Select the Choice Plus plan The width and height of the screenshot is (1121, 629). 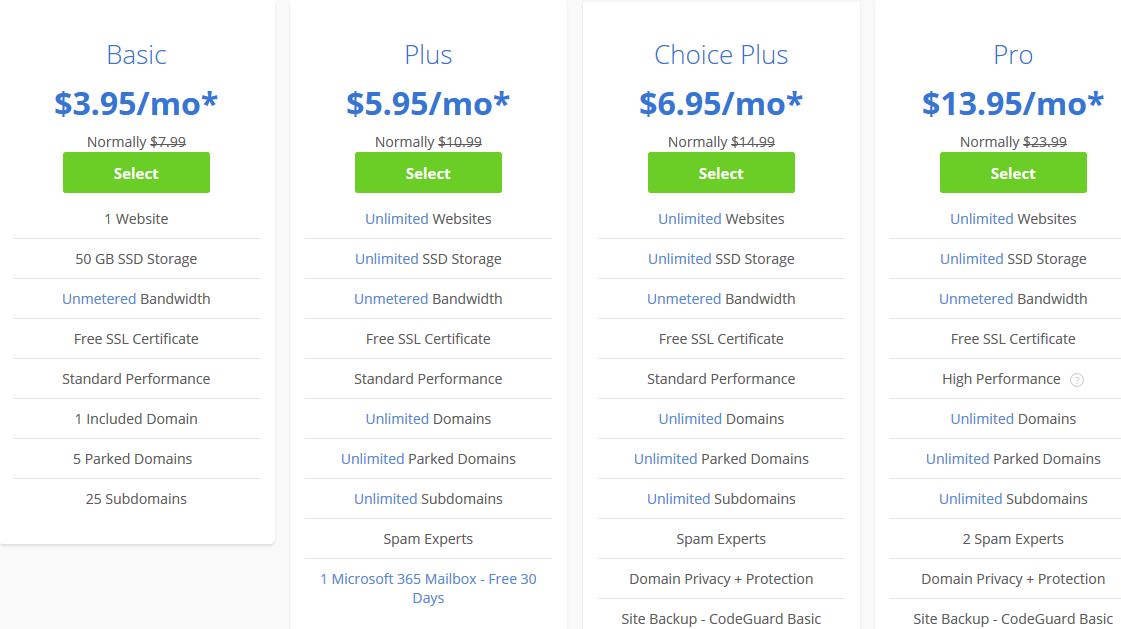tap(721, 172)
